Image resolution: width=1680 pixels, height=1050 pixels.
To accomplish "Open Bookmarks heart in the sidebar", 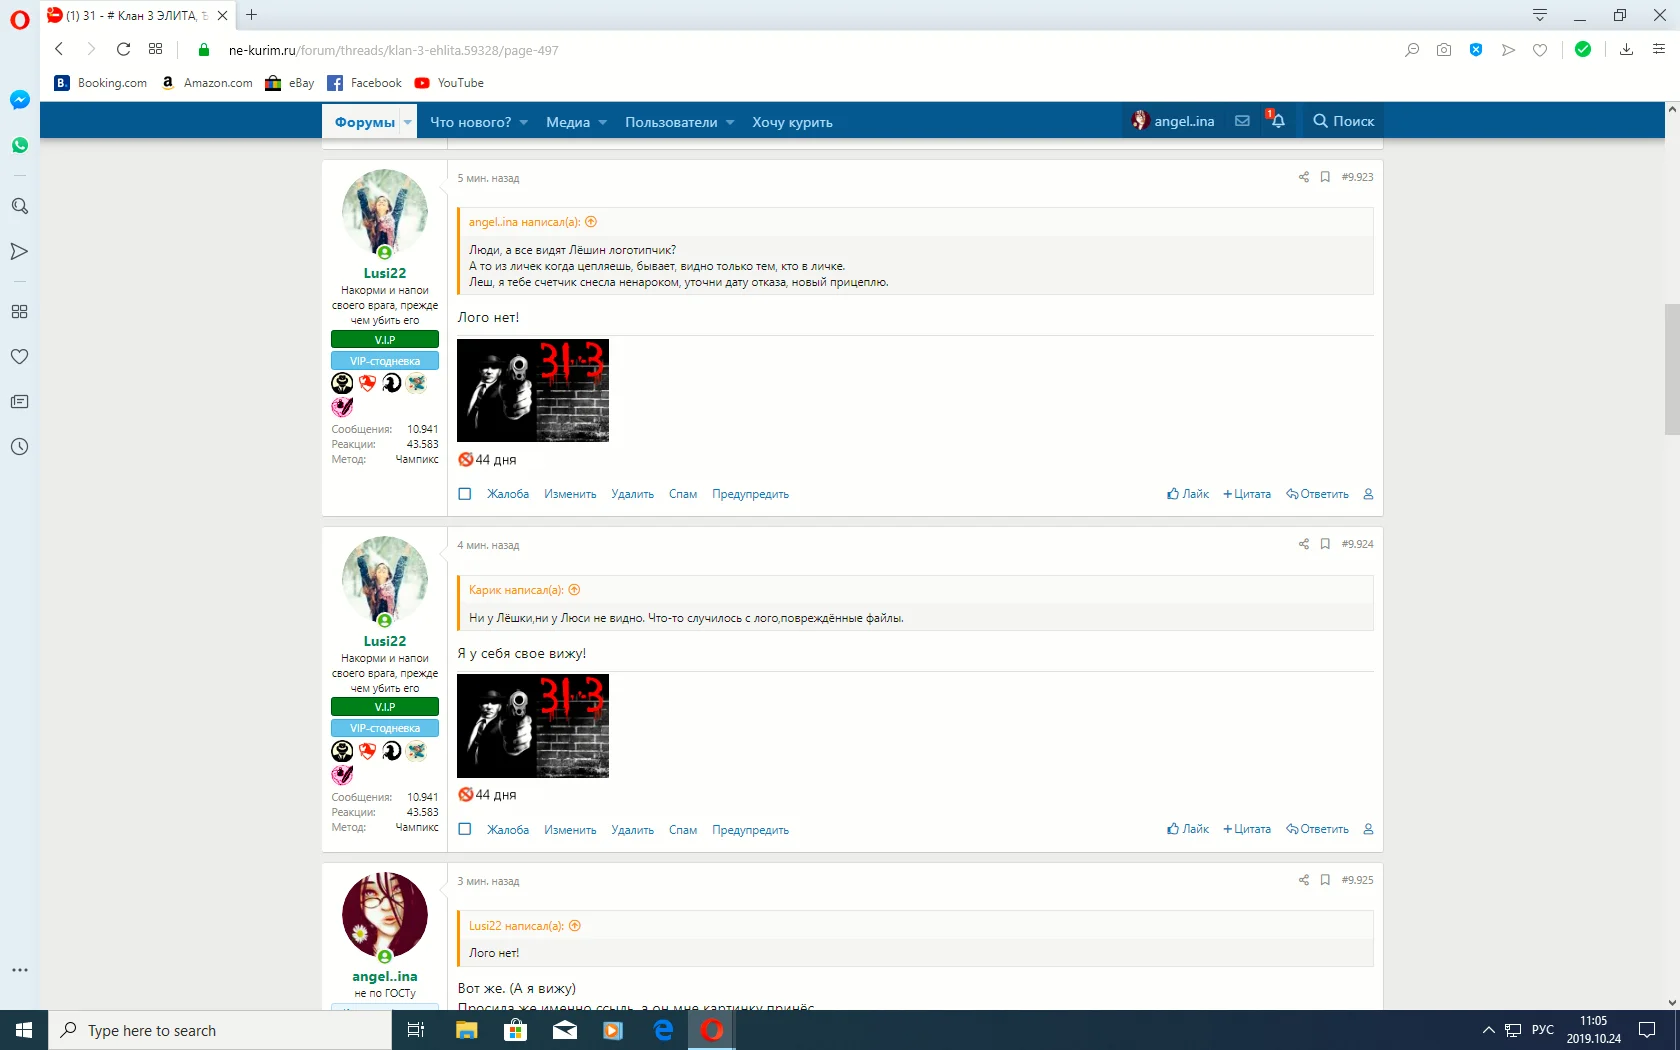I will (x=19, y=356).
